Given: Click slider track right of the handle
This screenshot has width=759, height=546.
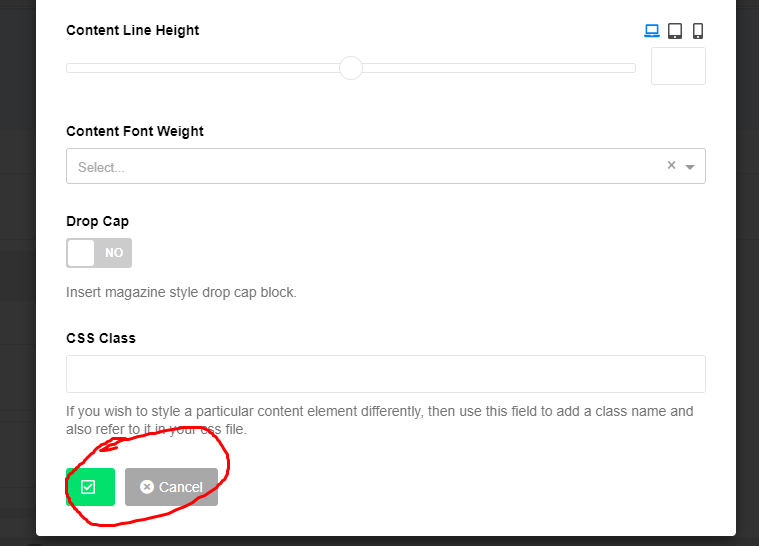Looking at the screenshot, I should click(x=499, y=68).
